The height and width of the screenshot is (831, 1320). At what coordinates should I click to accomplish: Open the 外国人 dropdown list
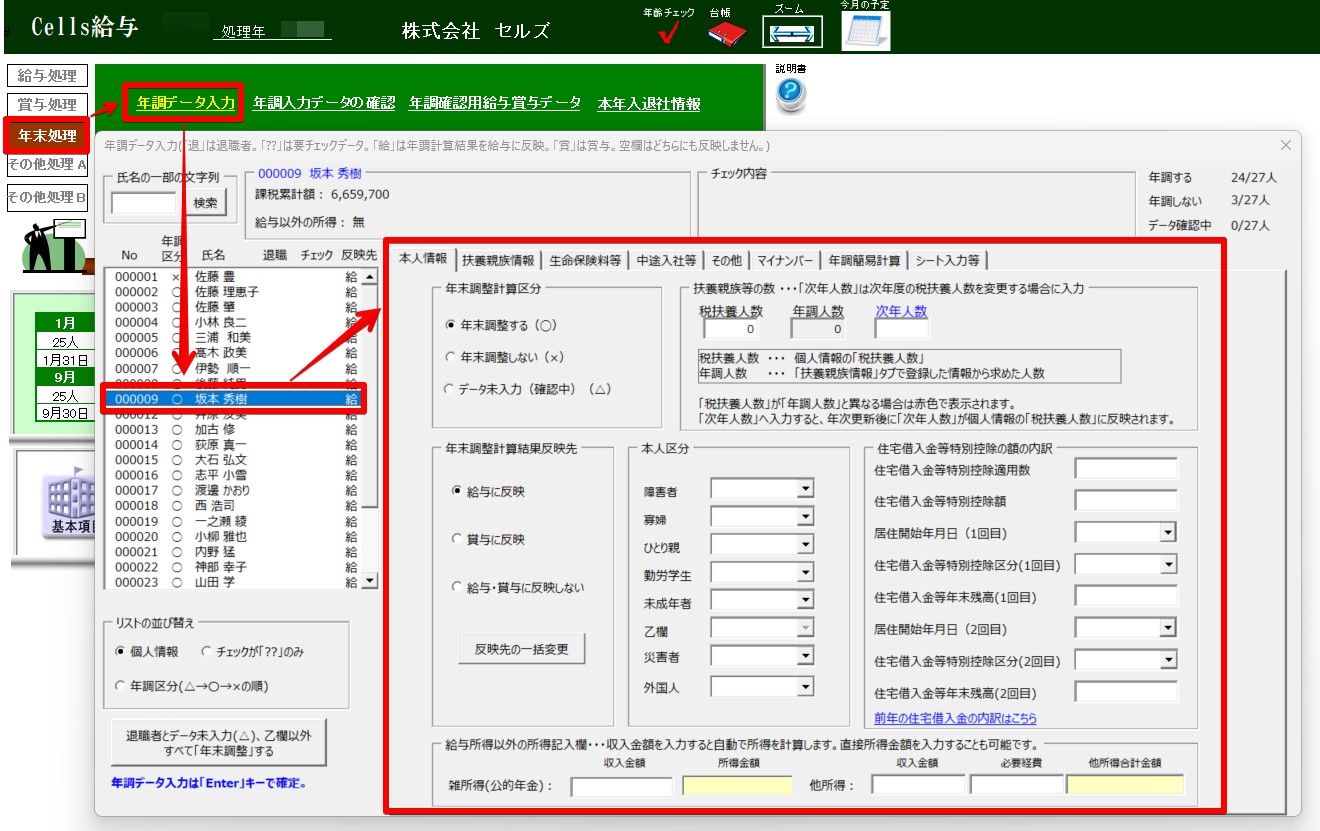pos(805,687)
